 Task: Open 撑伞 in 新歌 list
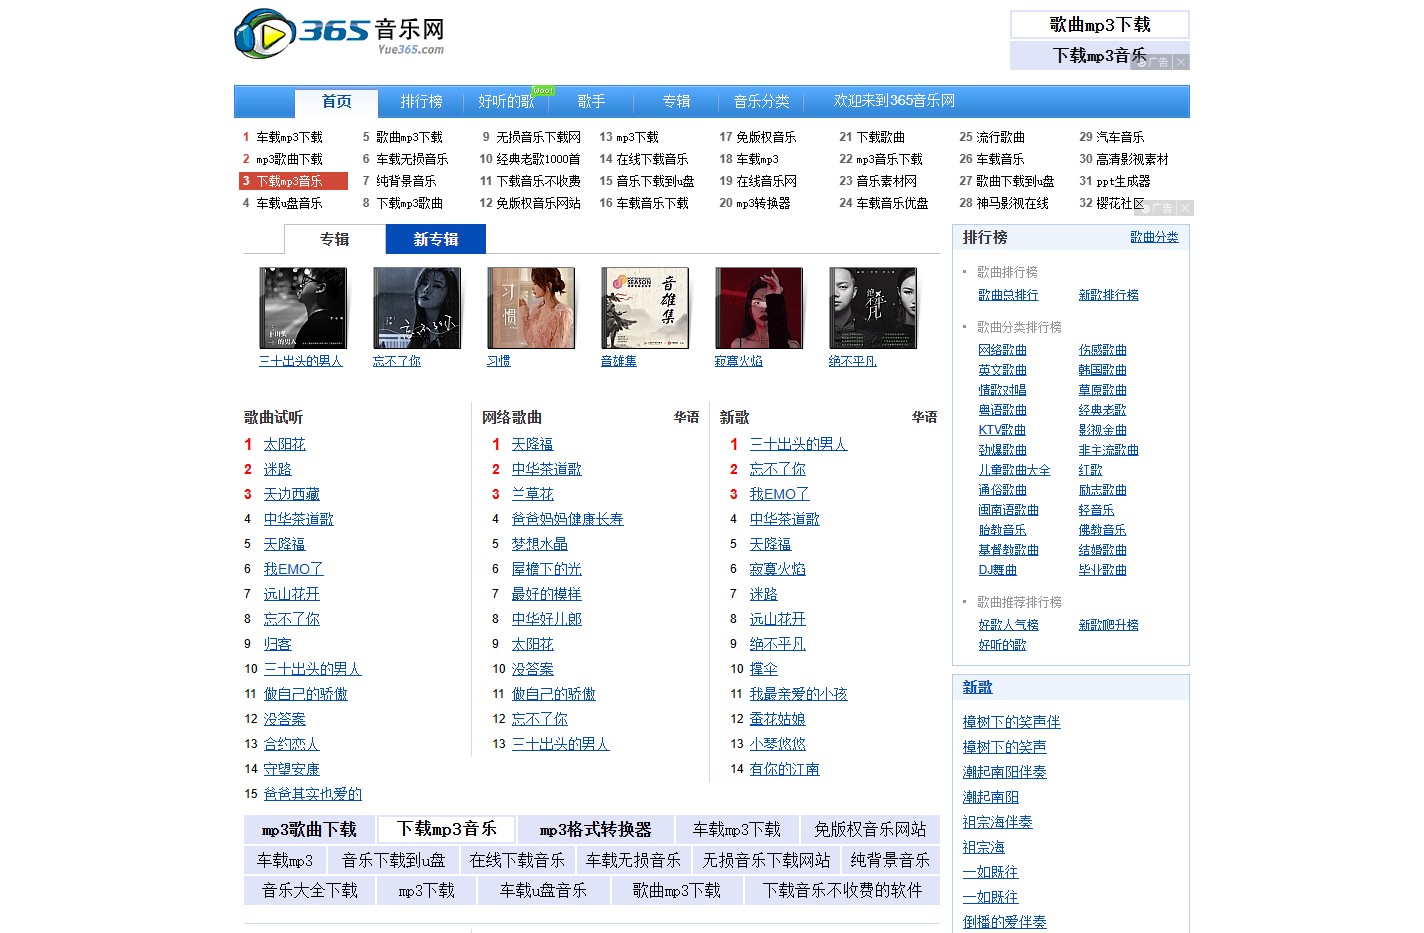763,669
